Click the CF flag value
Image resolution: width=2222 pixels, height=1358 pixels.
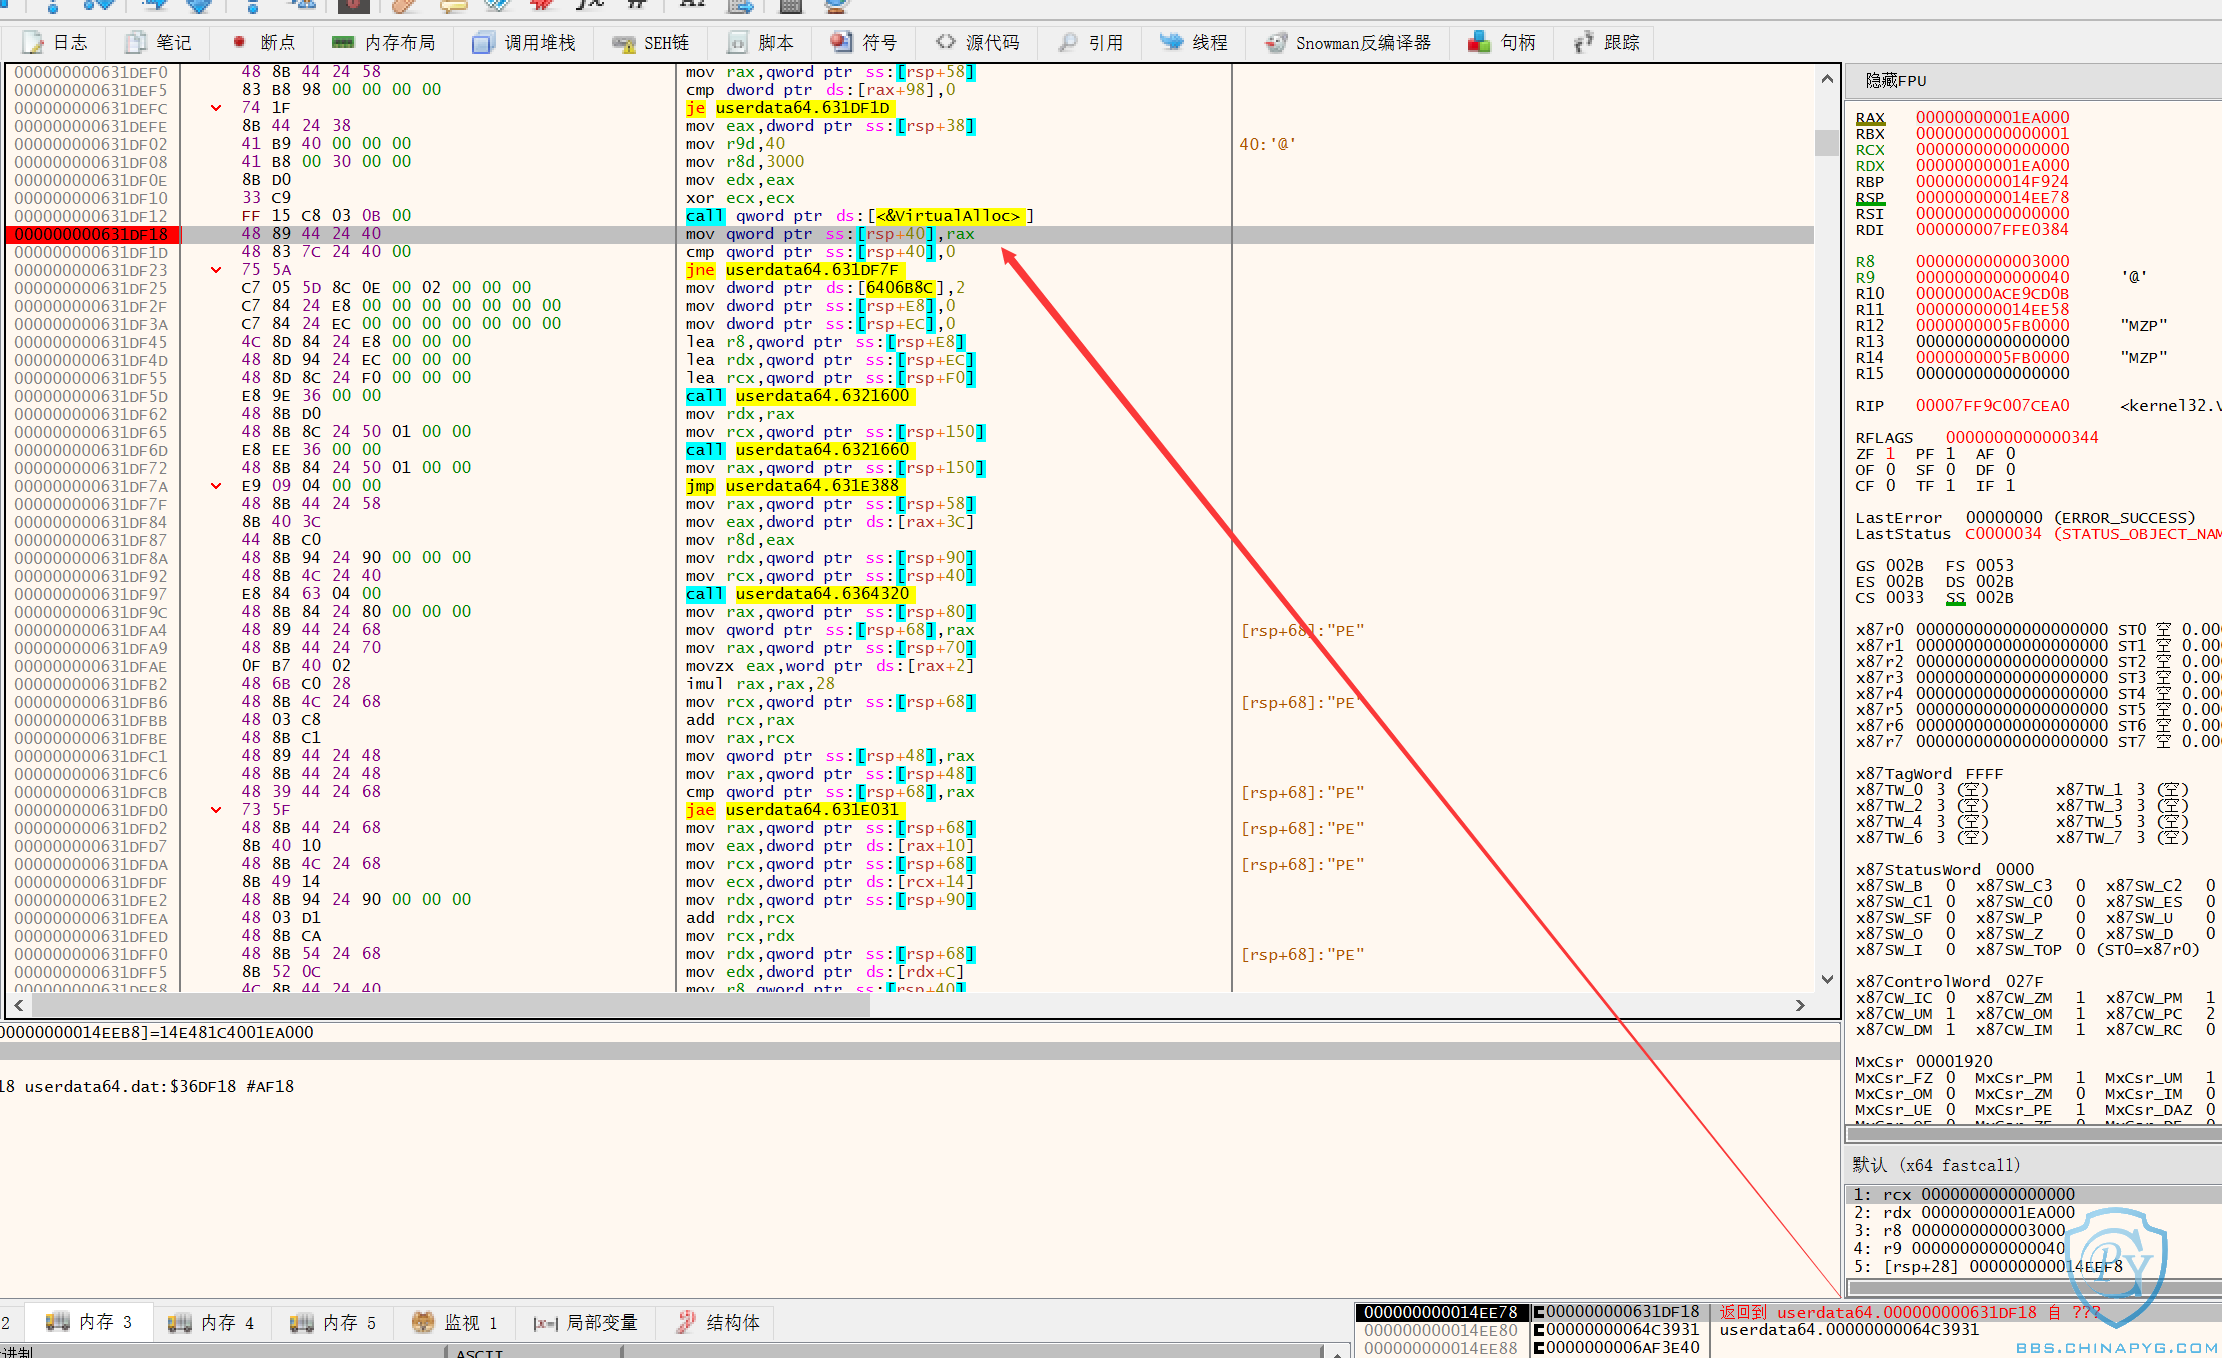click(x=1890, y=485)
